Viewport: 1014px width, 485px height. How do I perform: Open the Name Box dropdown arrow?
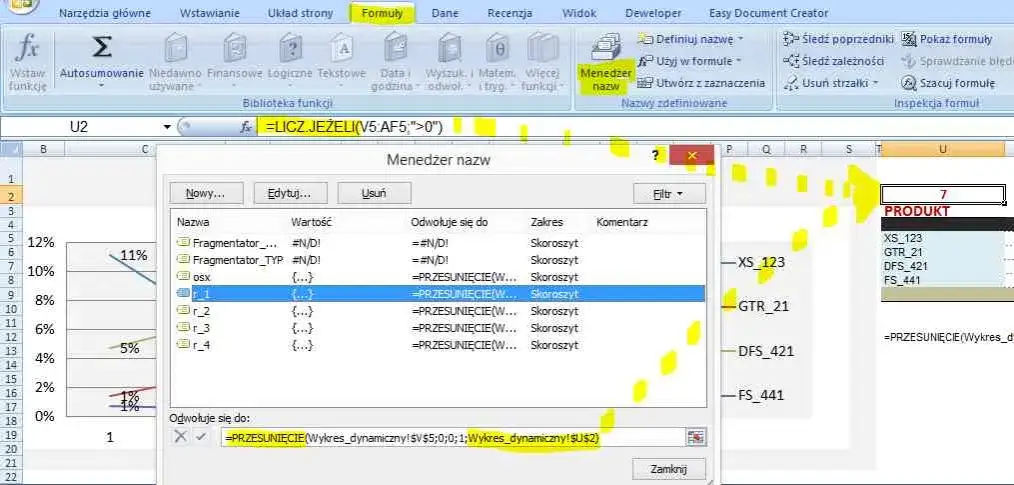[x=167, y=127]
